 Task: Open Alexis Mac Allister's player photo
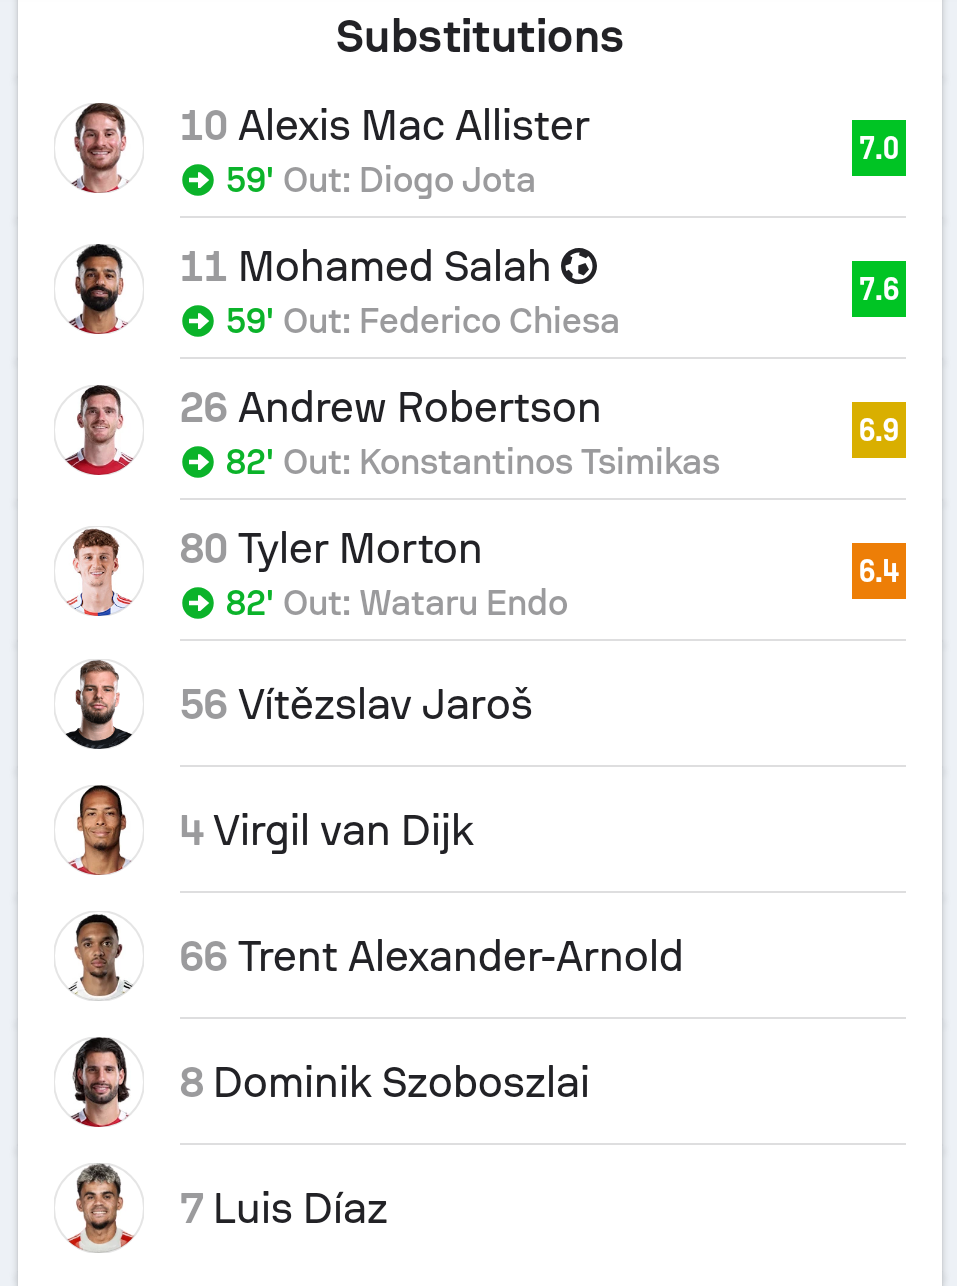[x=99, y=148]
